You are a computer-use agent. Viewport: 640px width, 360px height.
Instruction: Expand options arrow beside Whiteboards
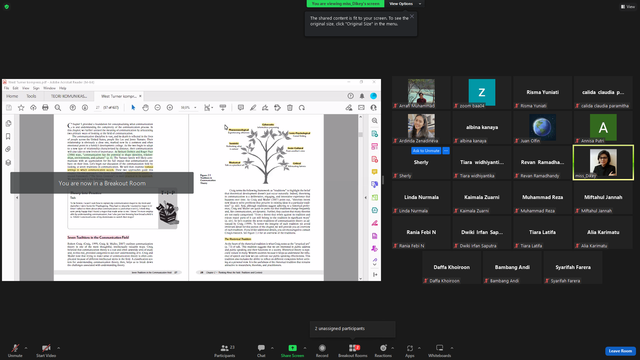click(452, 348)
